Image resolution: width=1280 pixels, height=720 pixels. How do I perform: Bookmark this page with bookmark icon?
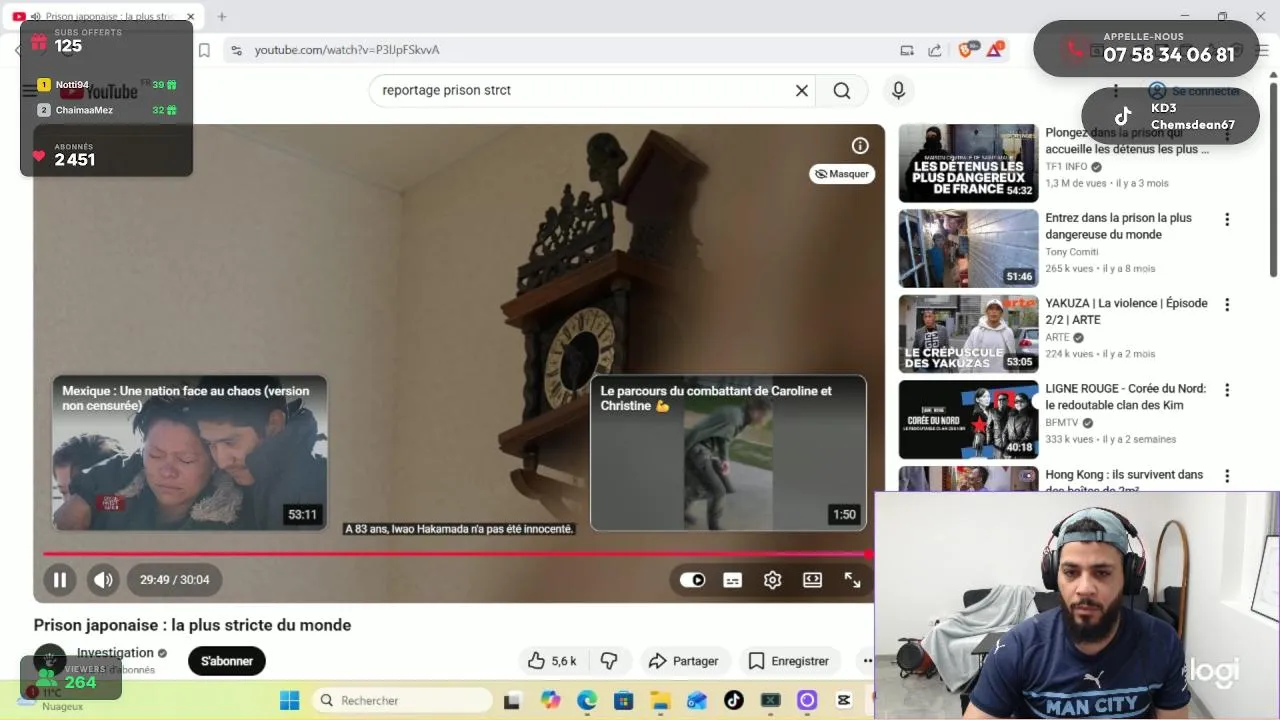coord(204,50)
